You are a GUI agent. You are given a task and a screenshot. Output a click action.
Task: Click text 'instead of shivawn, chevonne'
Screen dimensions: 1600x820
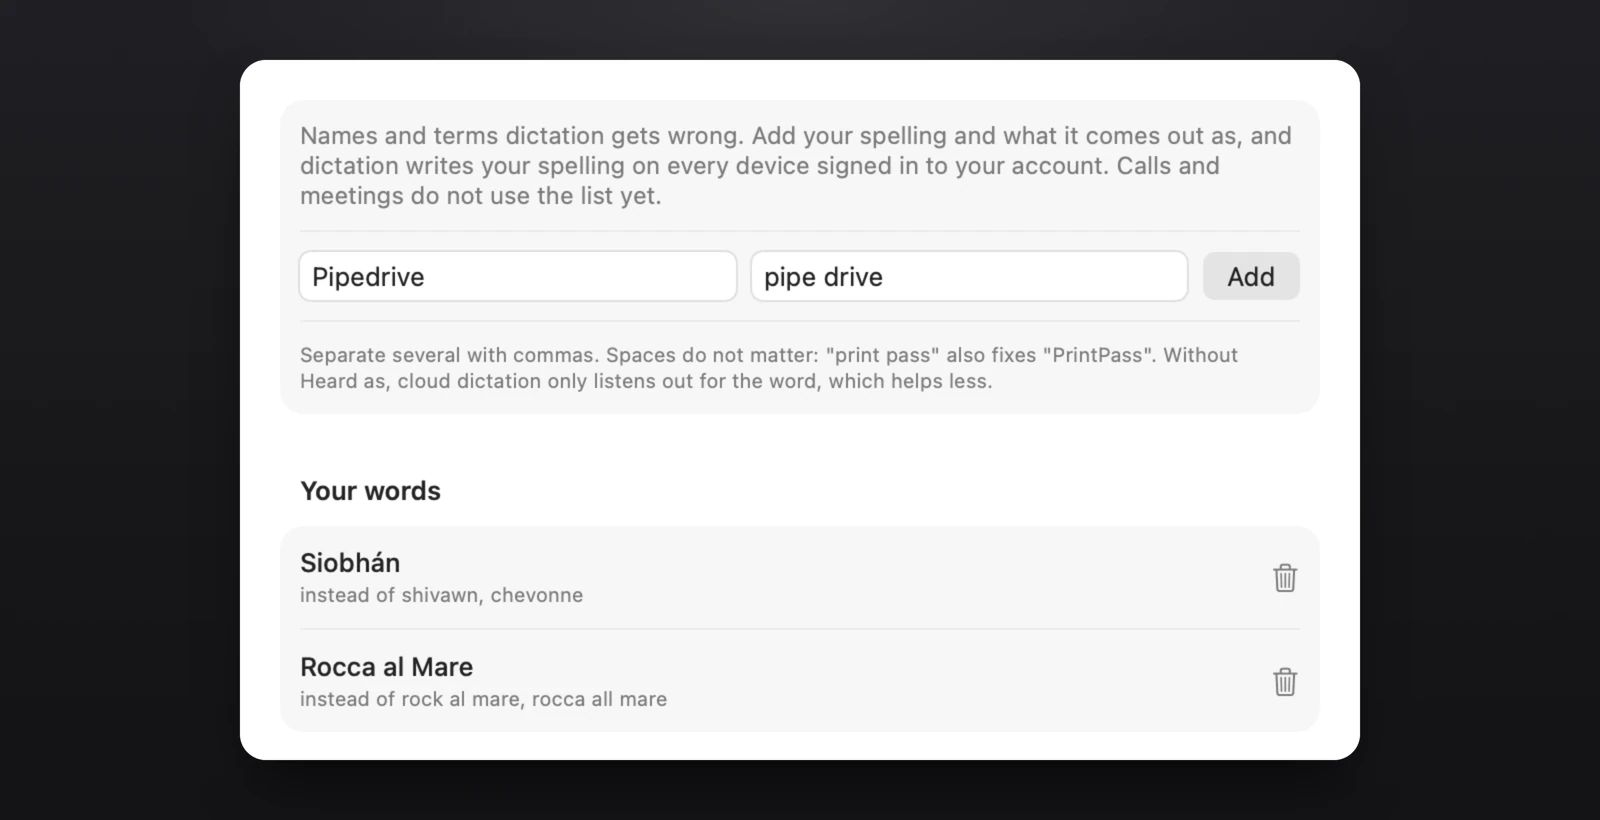(441, 595)
